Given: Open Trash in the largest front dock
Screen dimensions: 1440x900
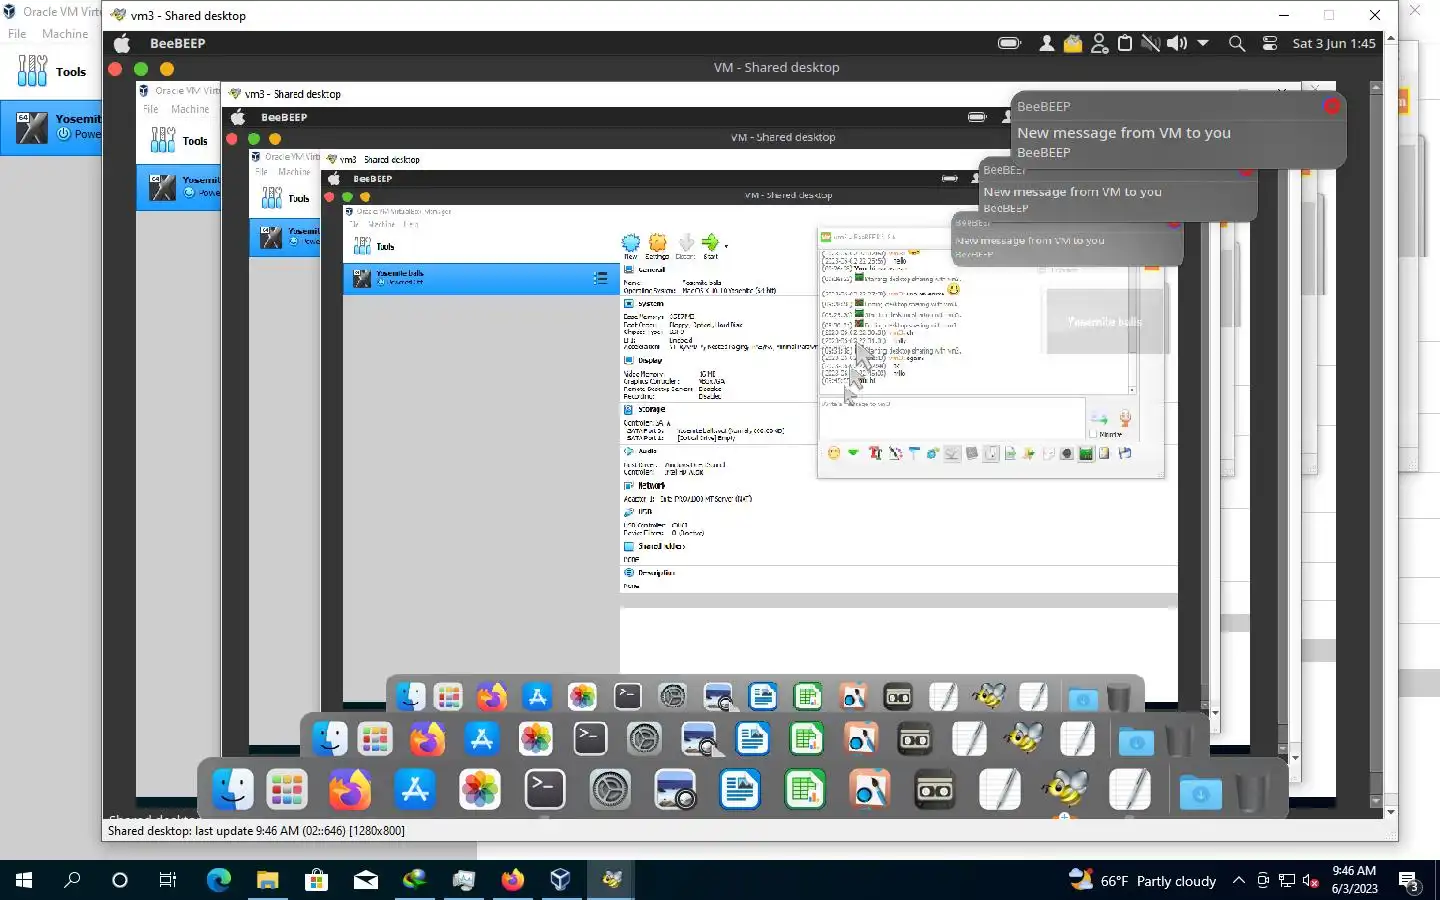Looking at the screenshot, I should [x=1250, y=792].
